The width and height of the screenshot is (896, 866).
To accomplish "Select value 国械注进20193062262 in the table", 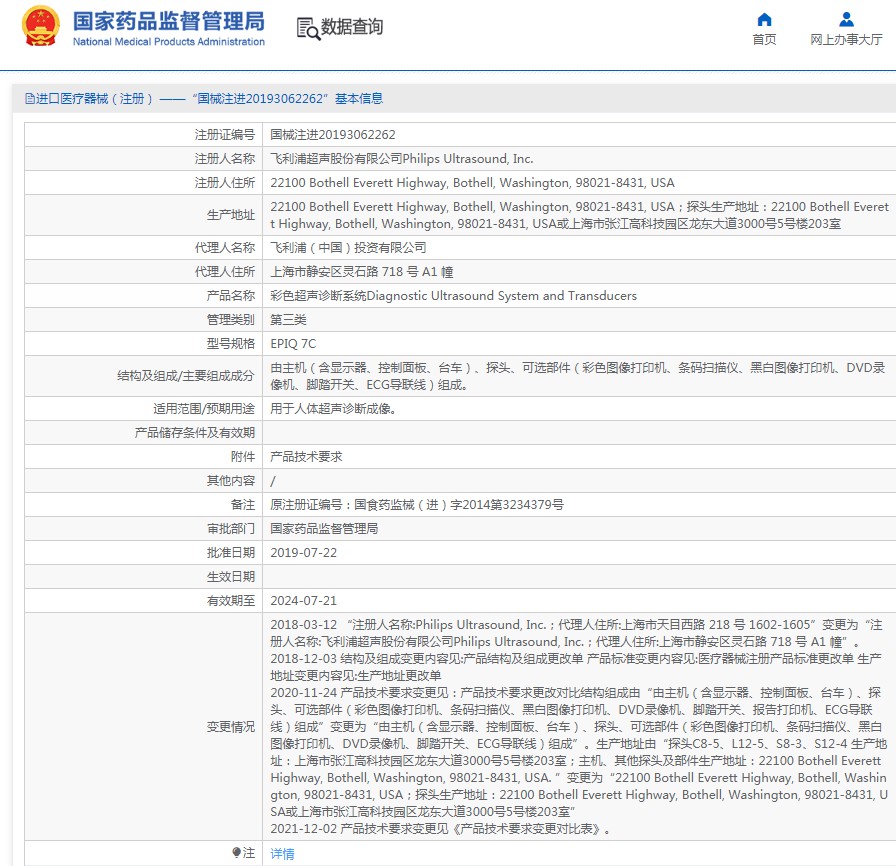I will pyautogui.click(x=333, y=135).
